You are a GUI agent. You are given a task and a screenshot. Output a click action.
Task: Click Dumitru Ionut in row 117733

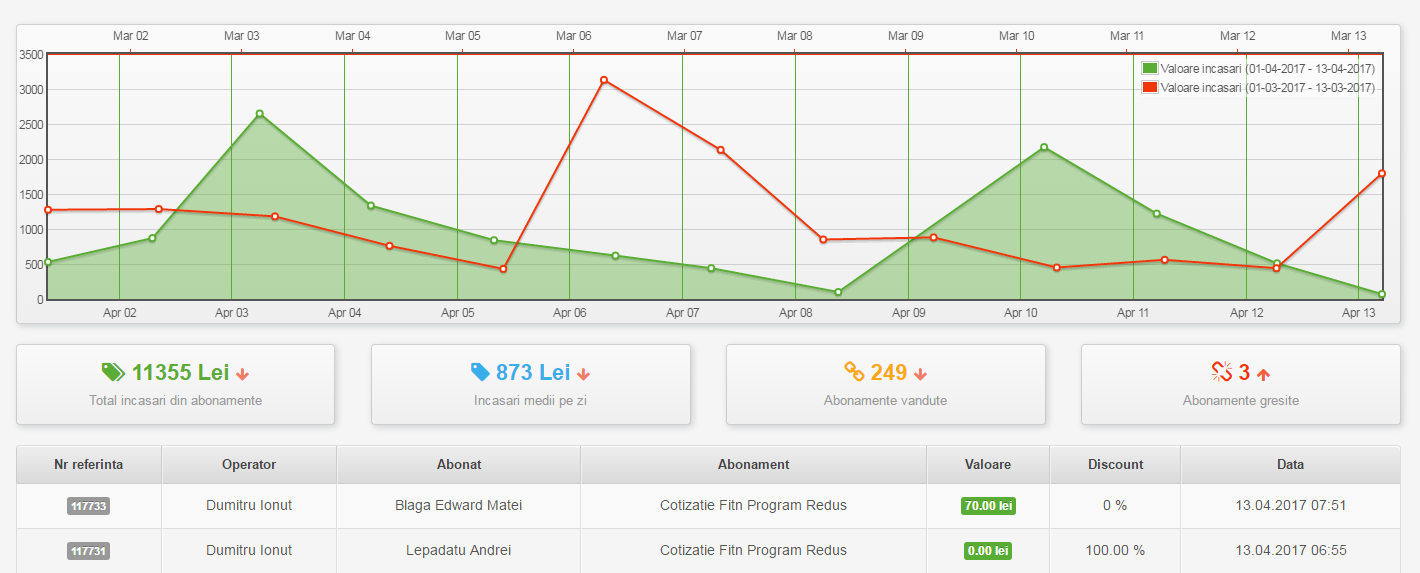point(249,506)
